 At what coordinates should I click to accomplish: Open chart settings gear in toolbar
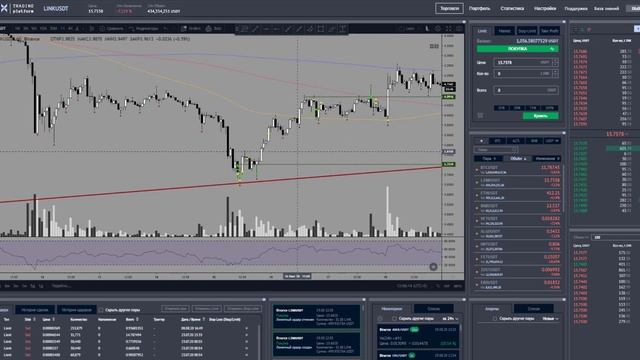438,29
